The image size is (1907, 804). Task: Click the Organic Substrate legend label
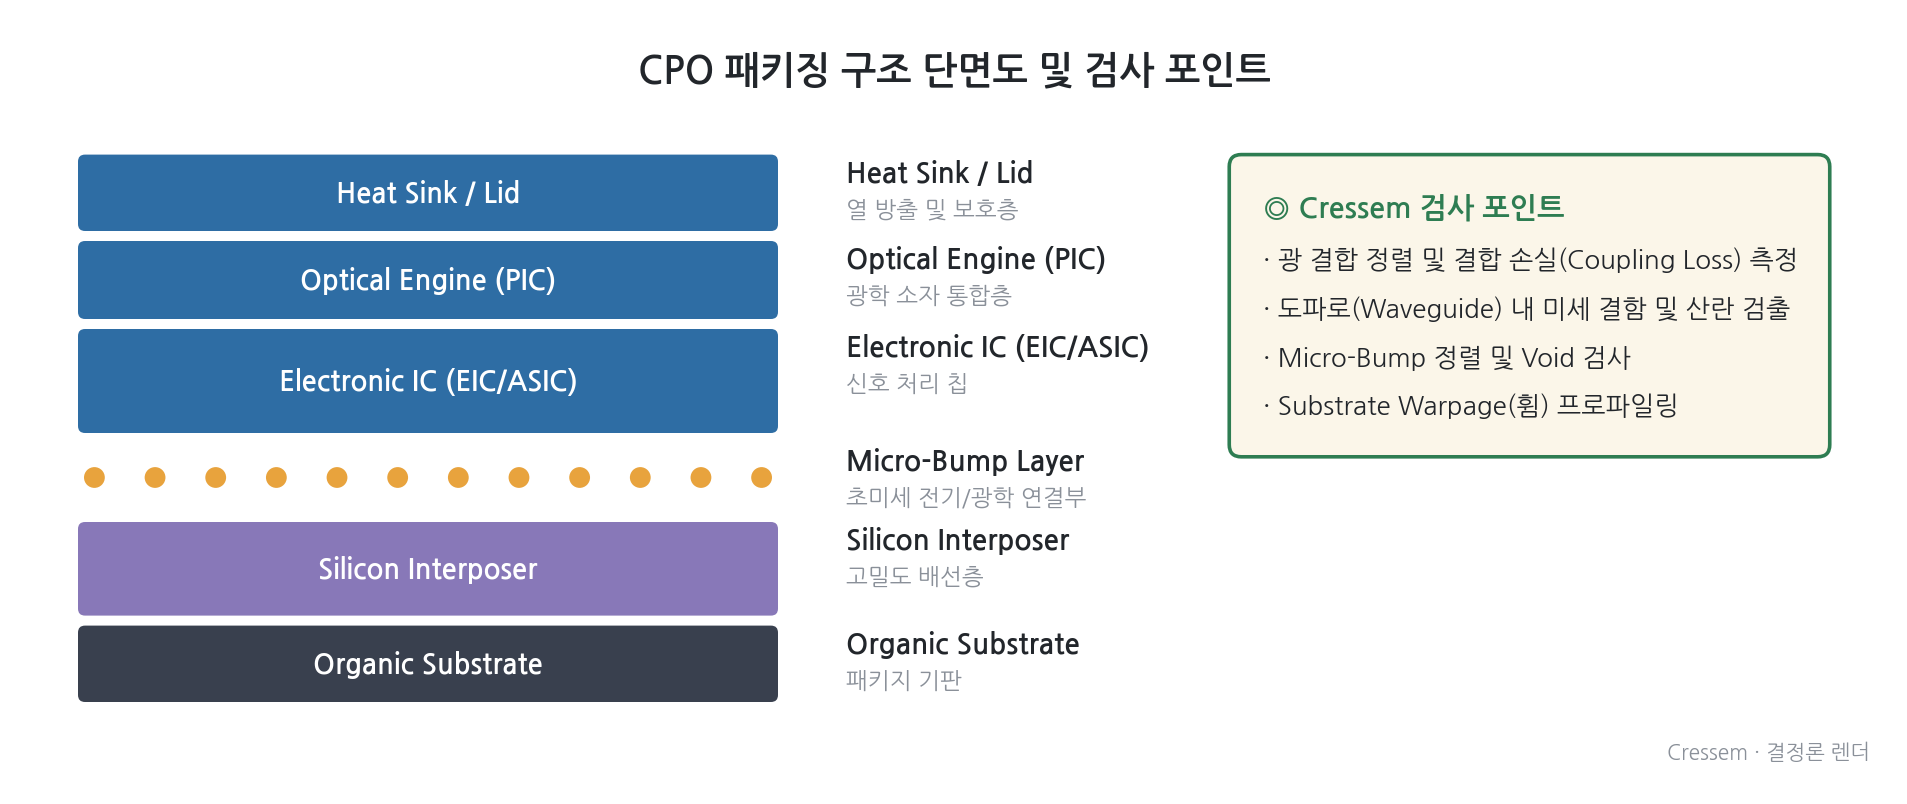[962, 644]
